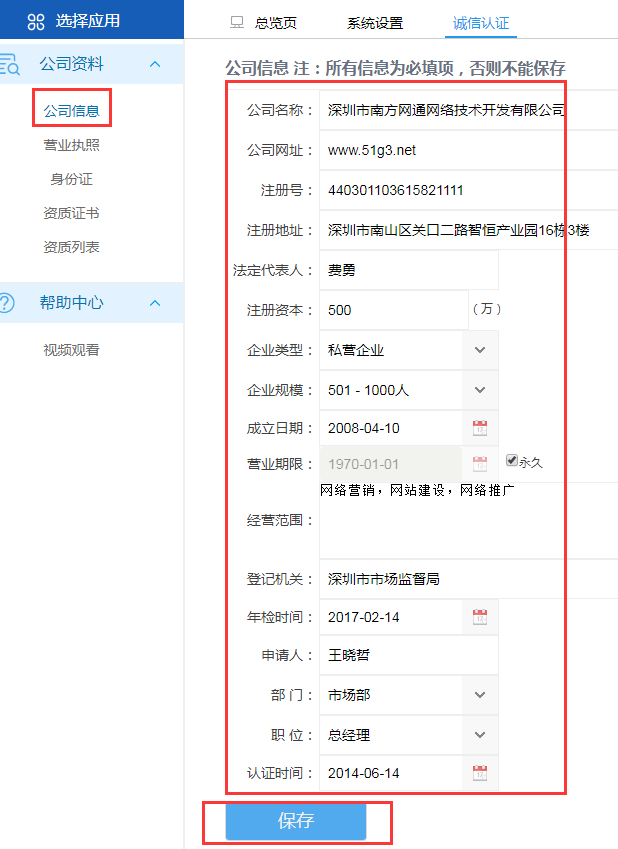
Task: Click the 法定代表人 input field
Action: click(409, 270)
